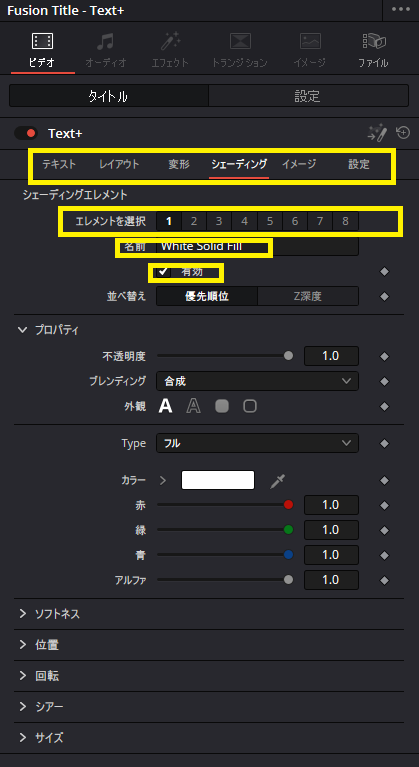Add keyframe for 外観 appearance

[385, 406]
